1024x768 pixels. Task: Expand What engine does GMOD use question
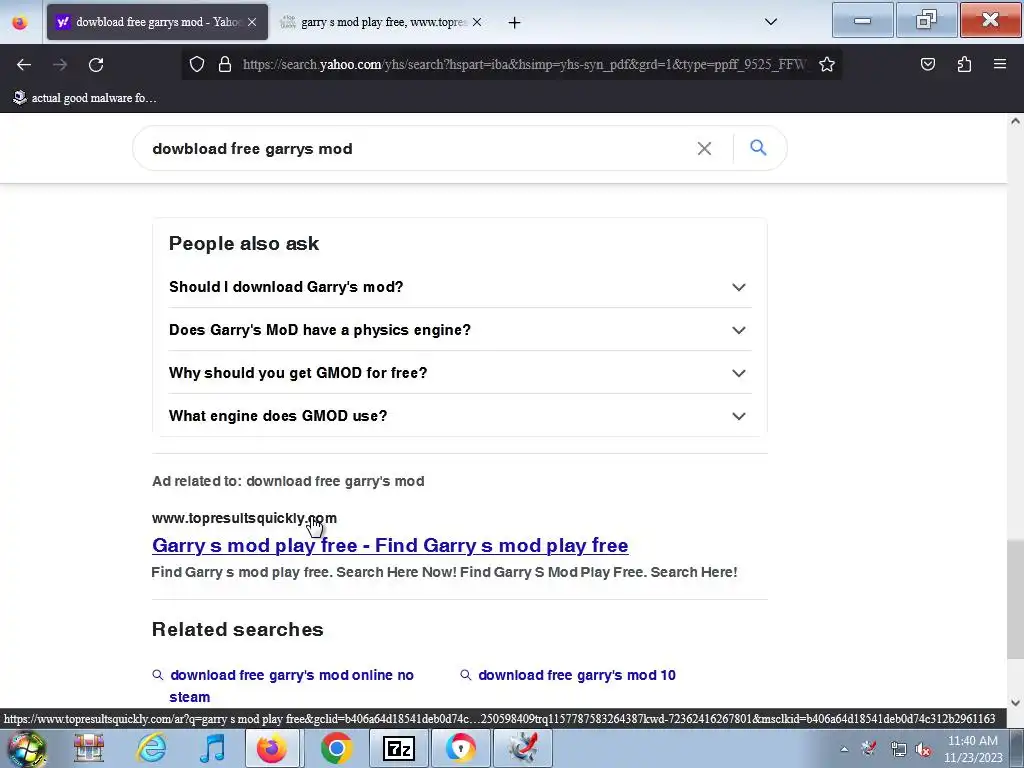click(x=460, y=416)
